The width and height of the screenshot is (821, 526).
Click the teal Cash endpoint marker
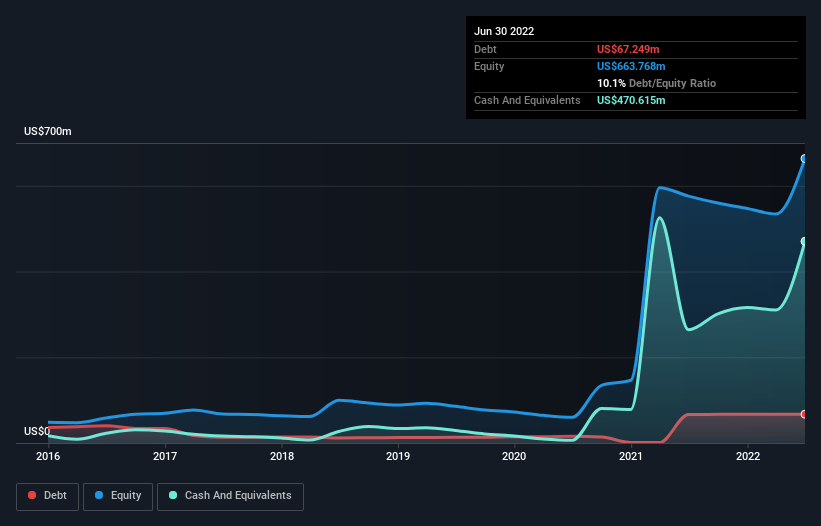tap(804, 241)
